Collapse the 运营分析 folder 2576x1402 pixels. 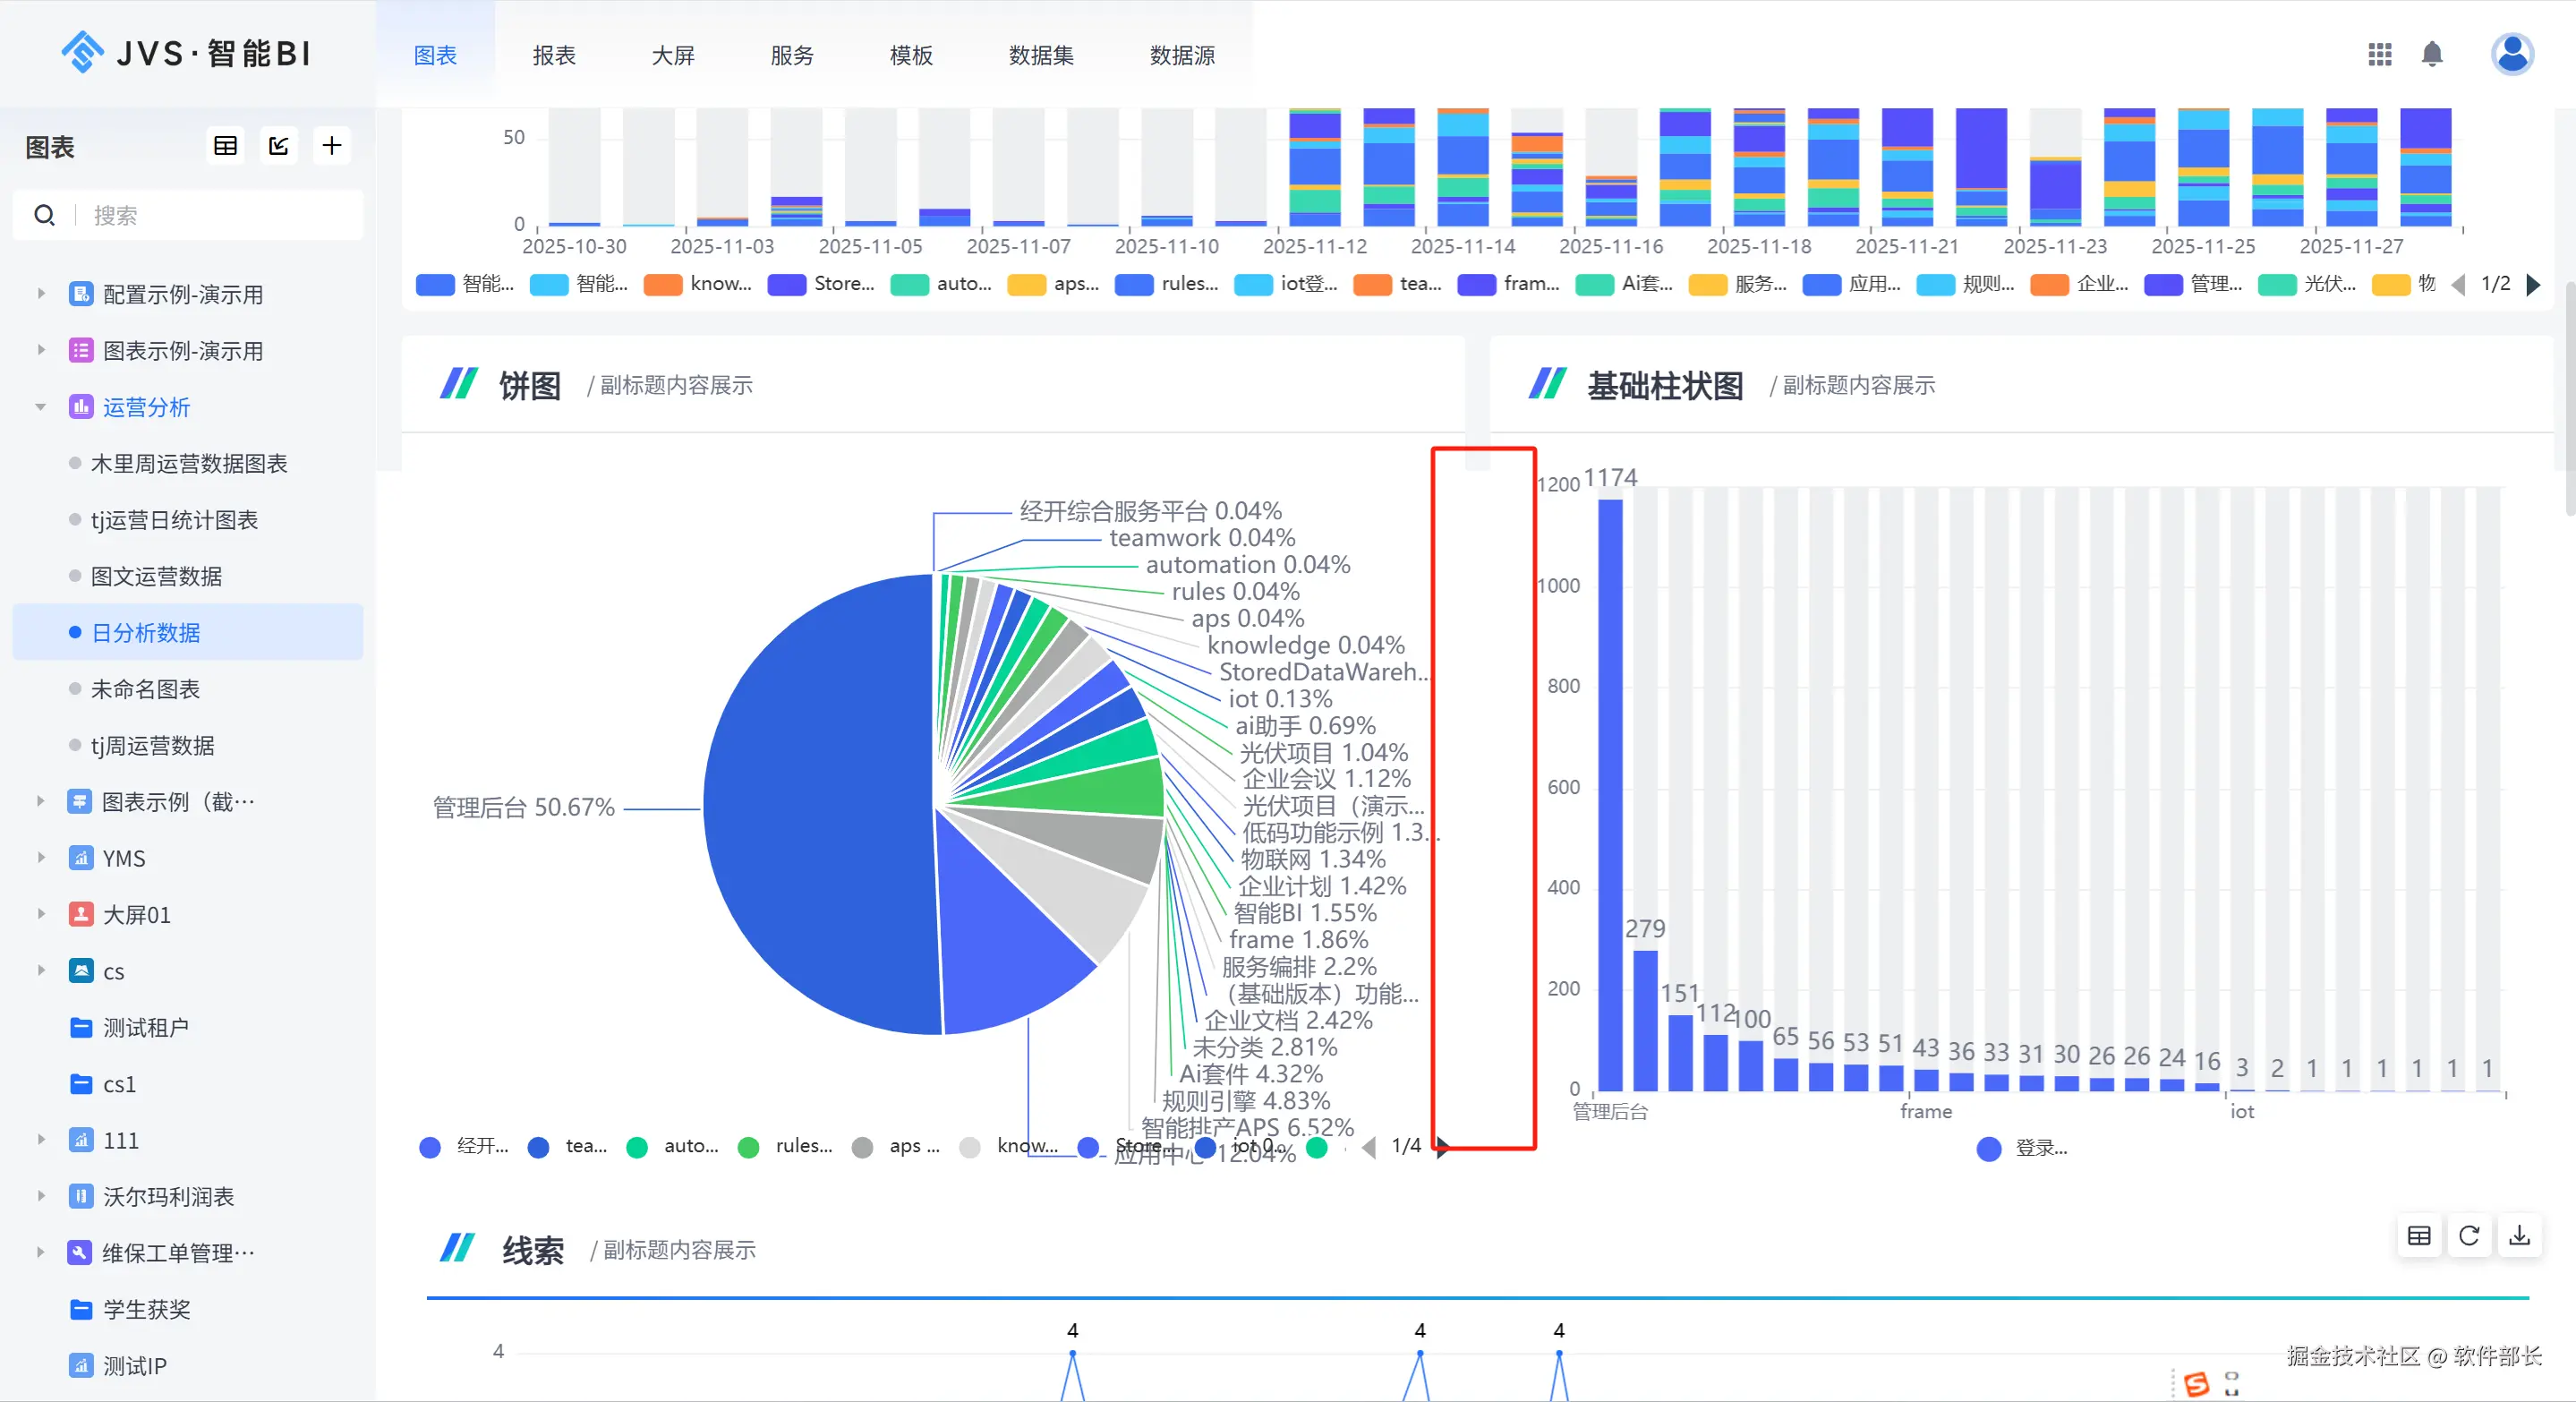pos(41,407)
